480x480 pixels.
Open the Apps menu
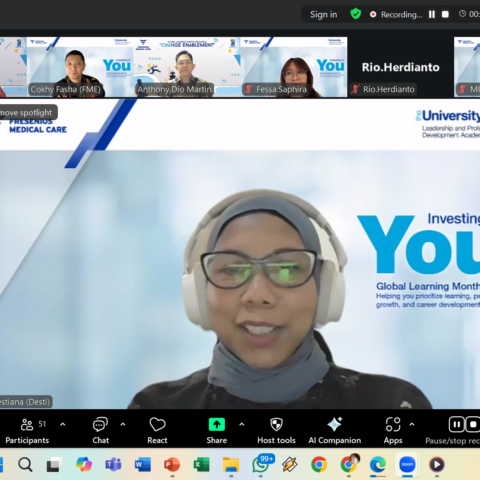393,431
